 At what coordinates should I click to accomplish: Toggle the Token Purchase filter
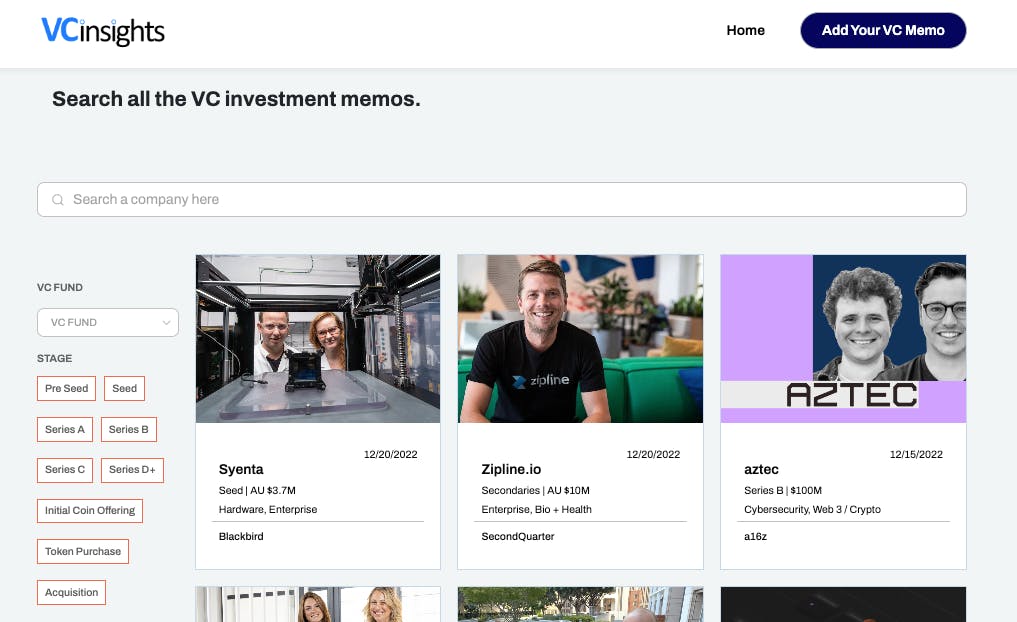click(83, 551)
